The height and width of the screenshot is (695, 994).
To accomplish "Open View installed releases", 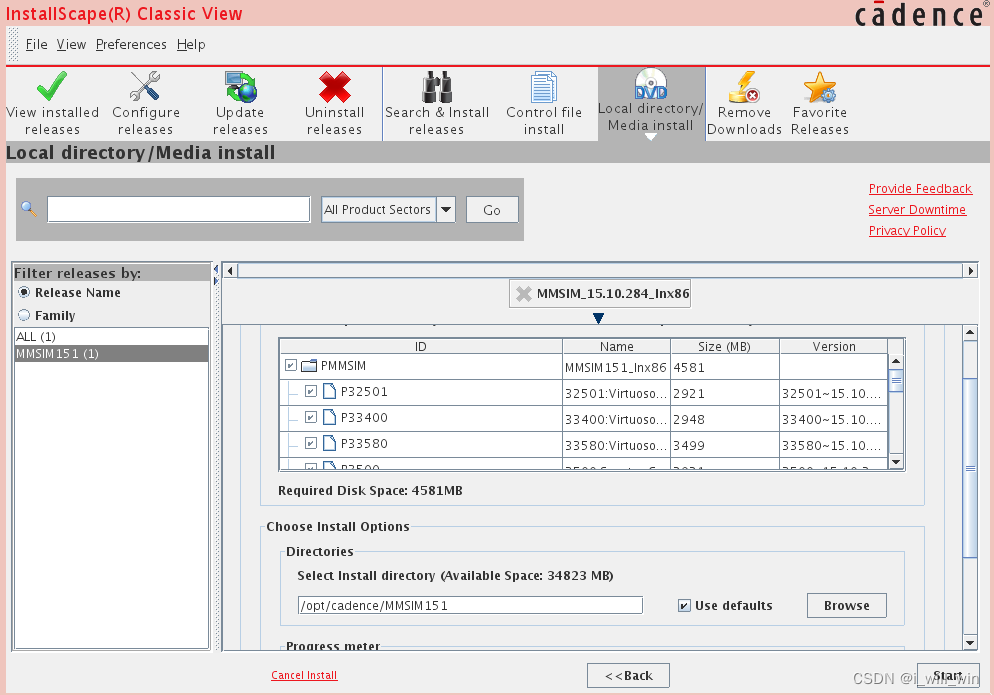I will 52,100.
